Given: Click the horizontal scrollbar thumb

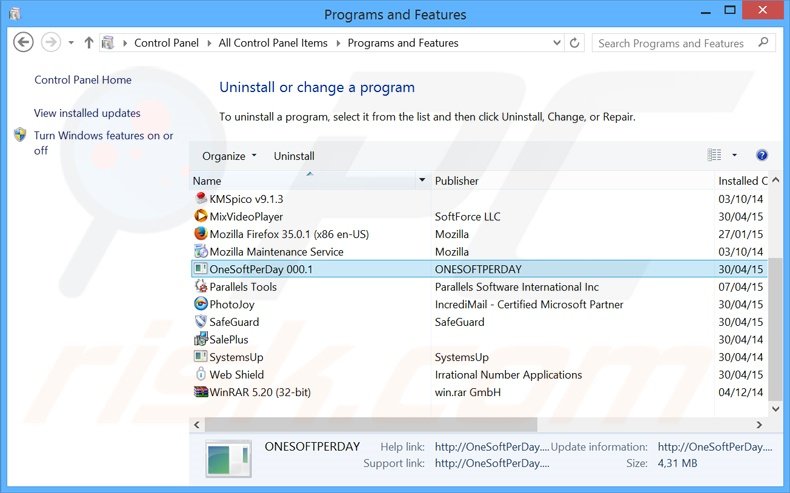Looking at the screenshot, I should pyautogui.click(x=371, y=425).
